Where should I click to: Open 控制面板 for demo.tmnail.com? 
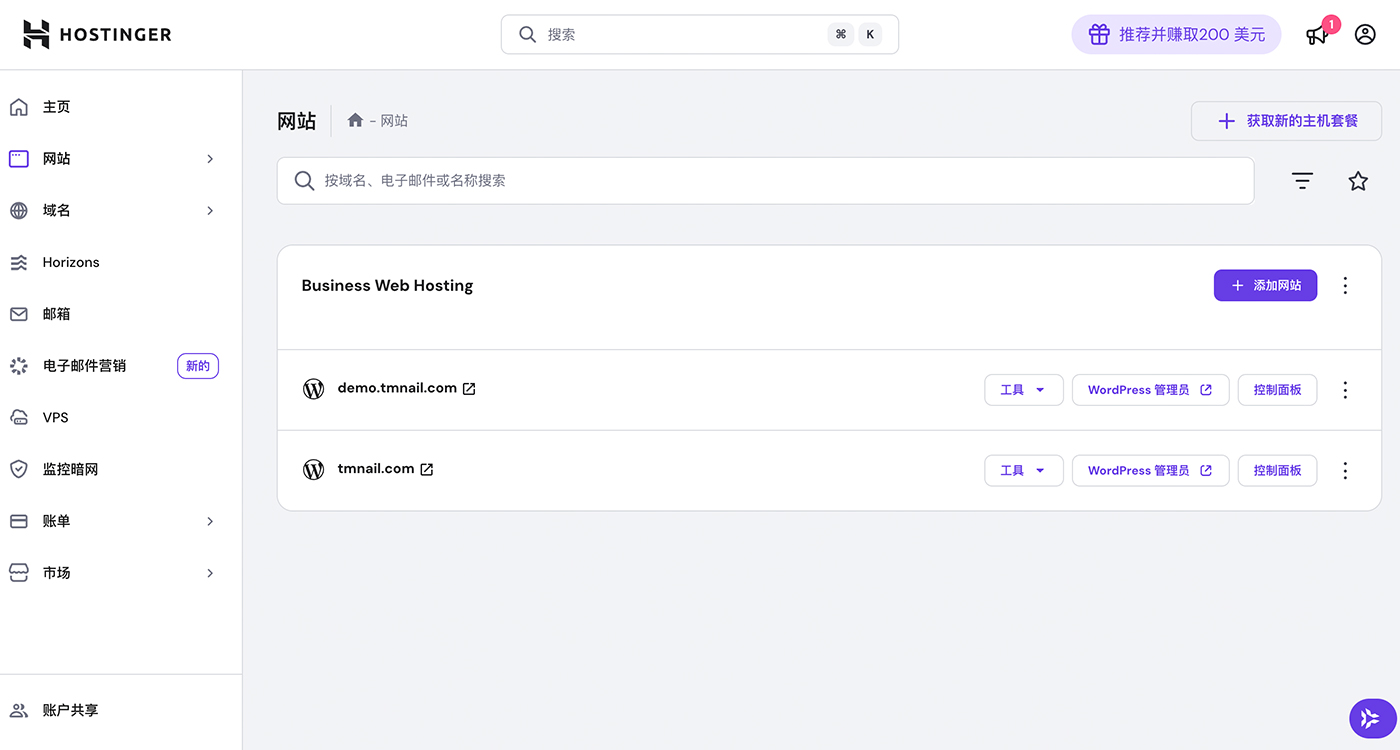click(x=1277, y=390)
